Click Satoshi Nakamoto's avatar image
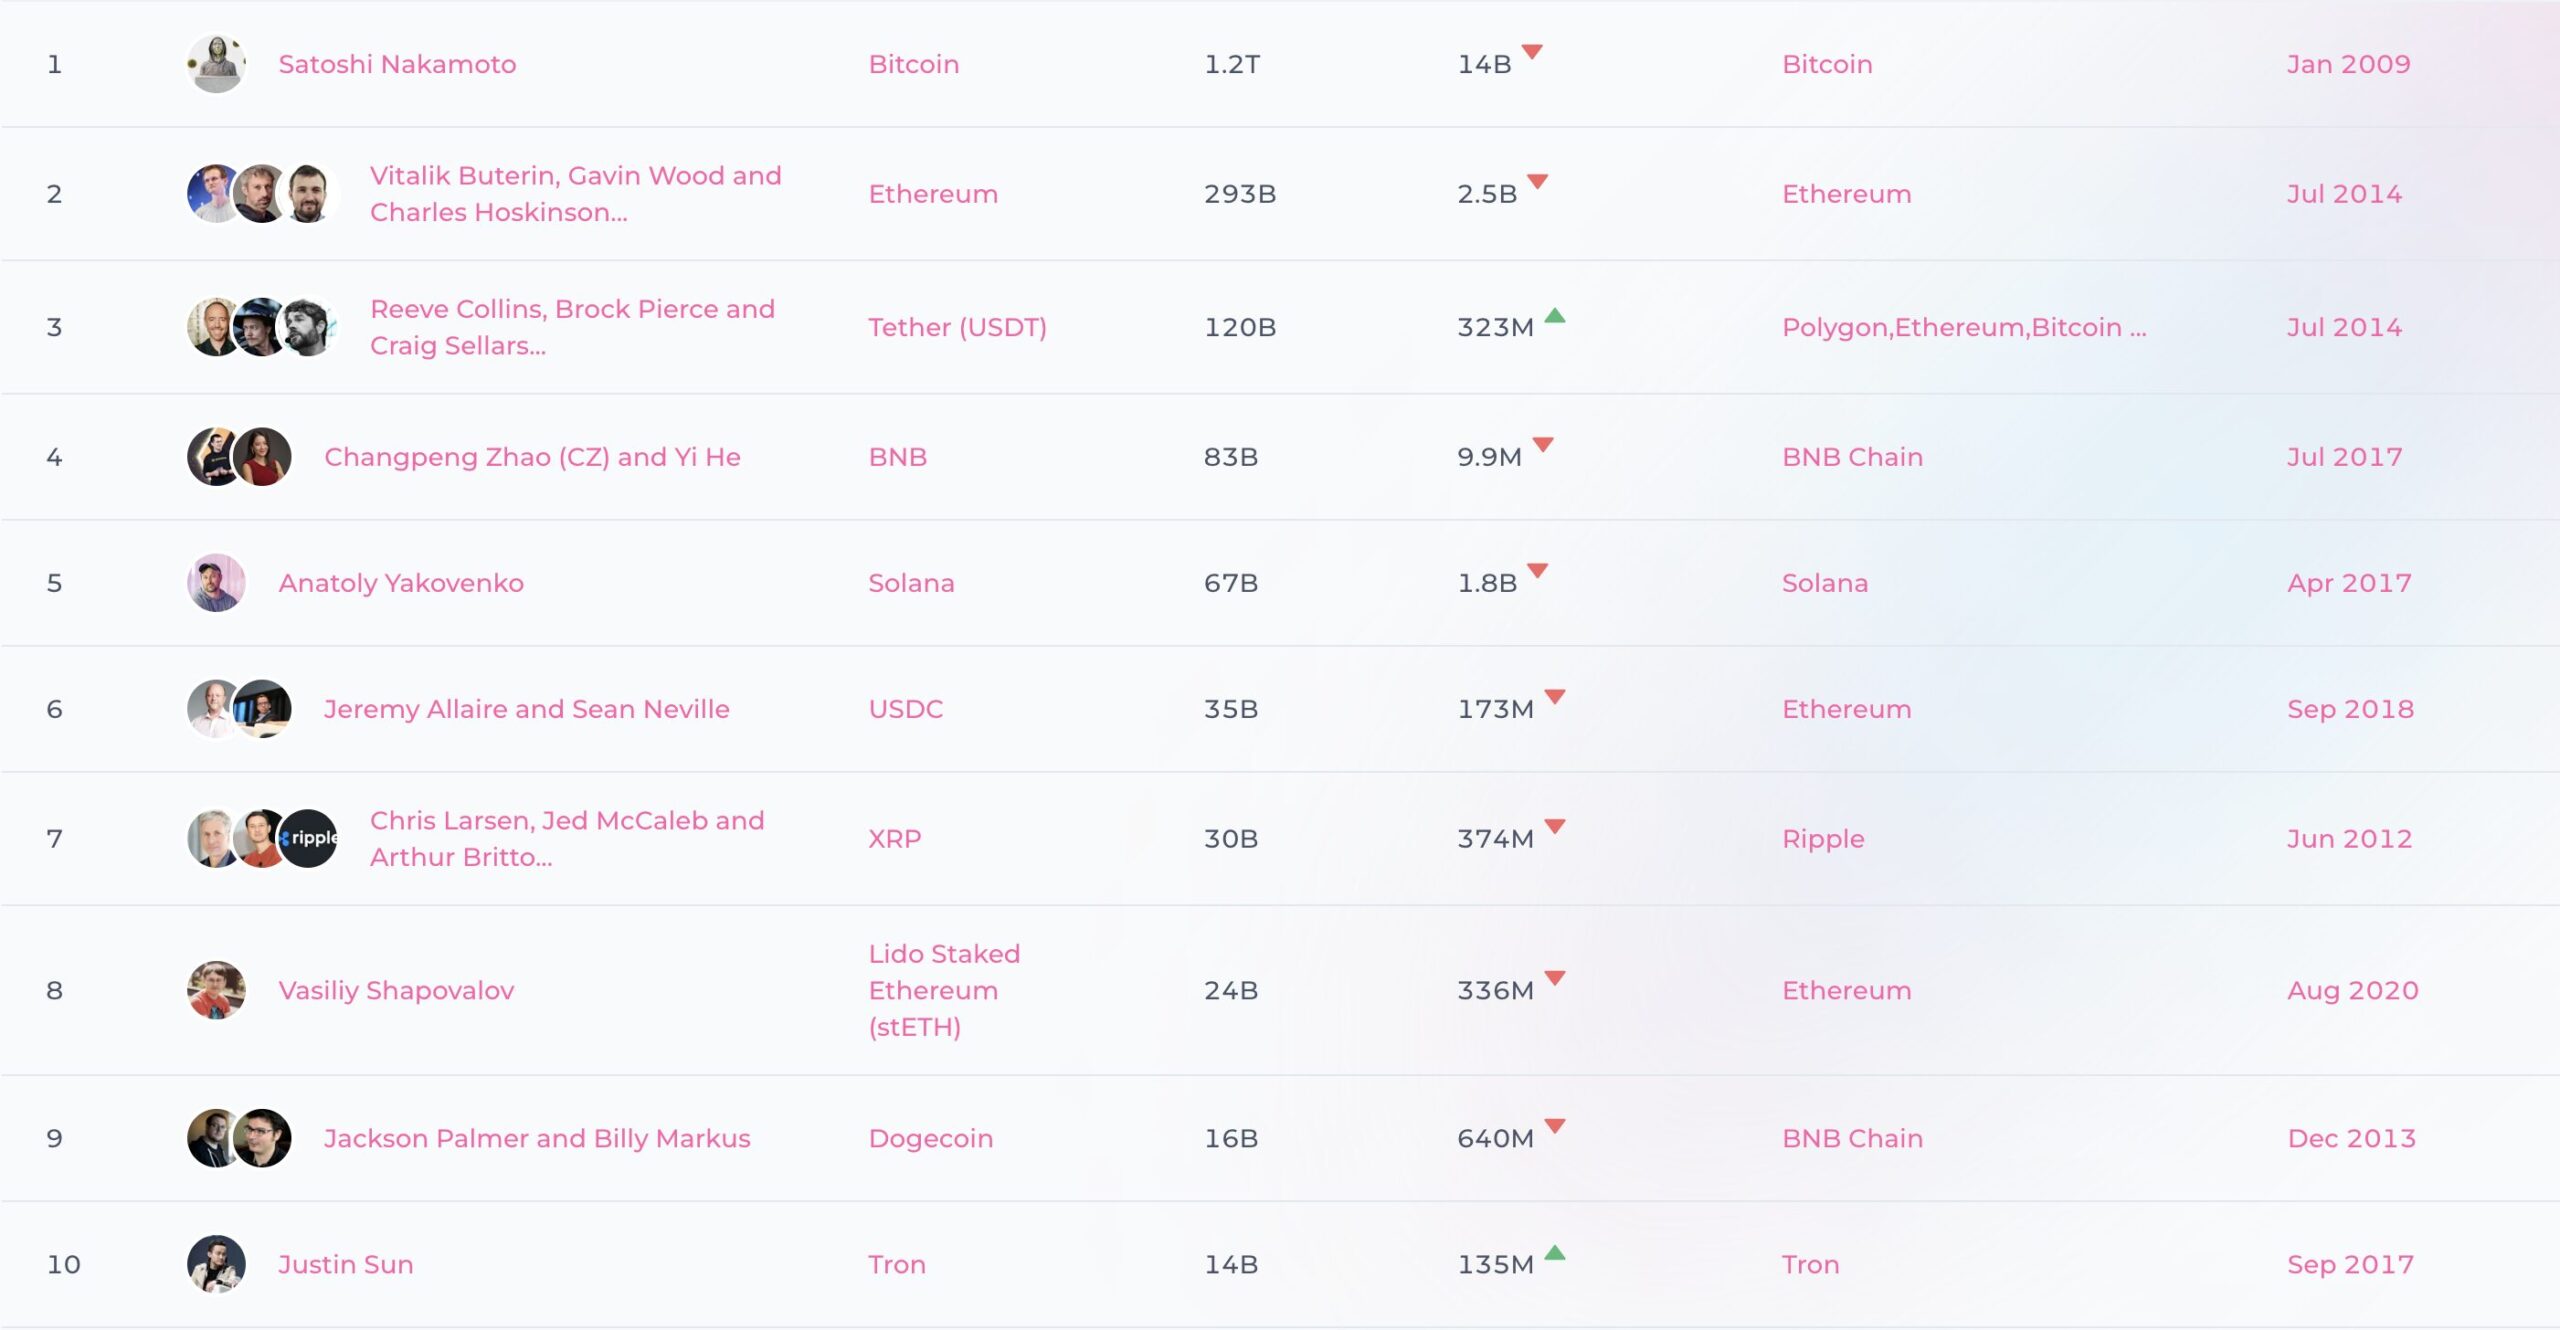This screenshot has width=2560, height=1330. click(216, 64)
